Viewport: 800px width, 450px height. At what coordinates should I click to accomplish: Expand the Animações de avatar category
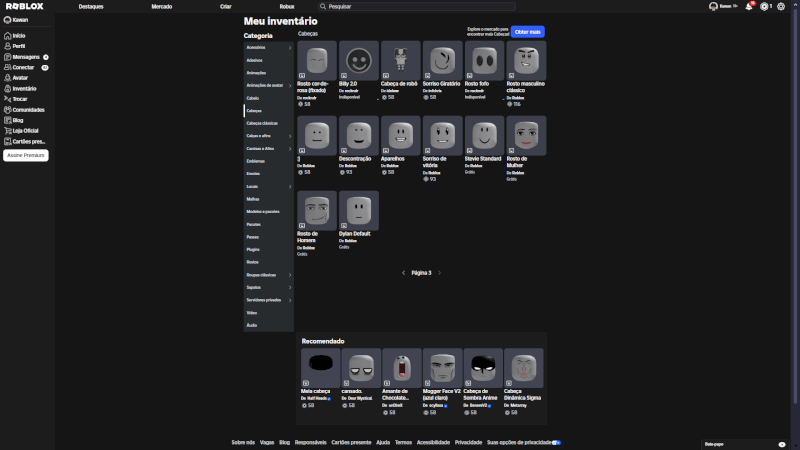290,86
